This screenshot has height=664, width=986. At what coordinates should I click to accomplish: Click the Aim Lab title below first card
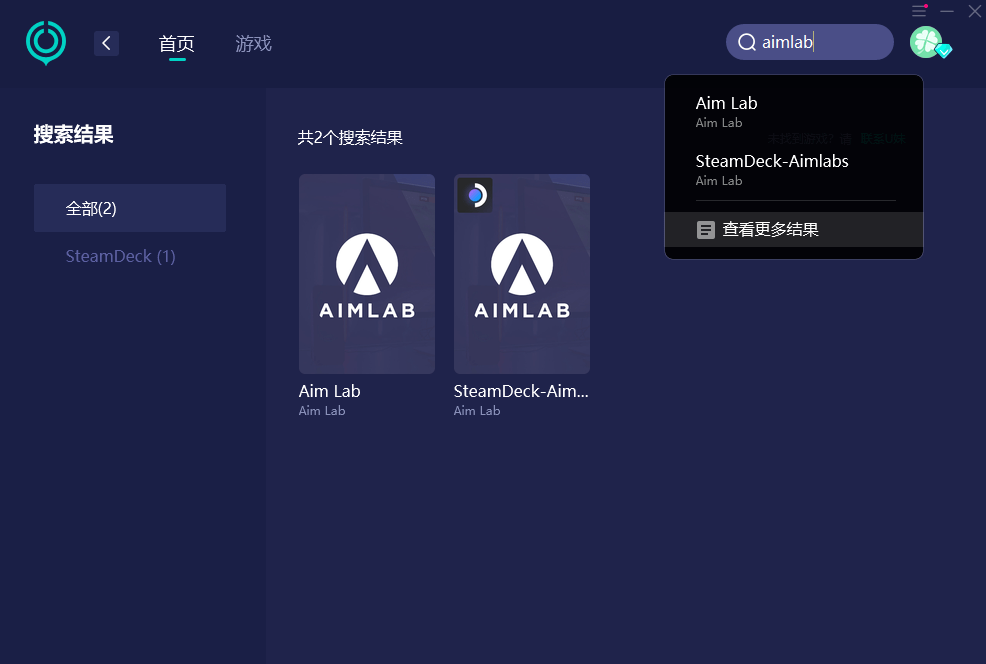(x=329, y=391)
